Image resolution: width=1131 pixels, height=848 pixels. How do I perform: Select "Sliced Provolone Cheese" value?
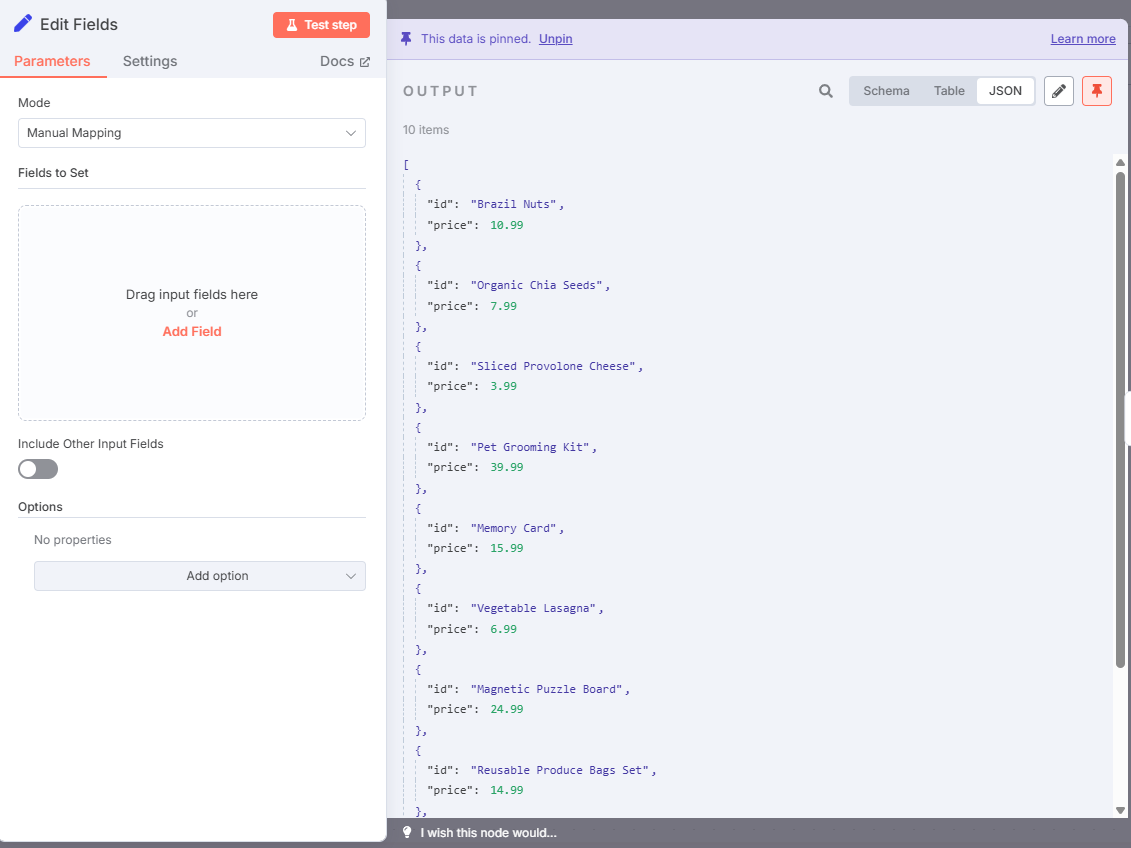[x=553, y=366]
